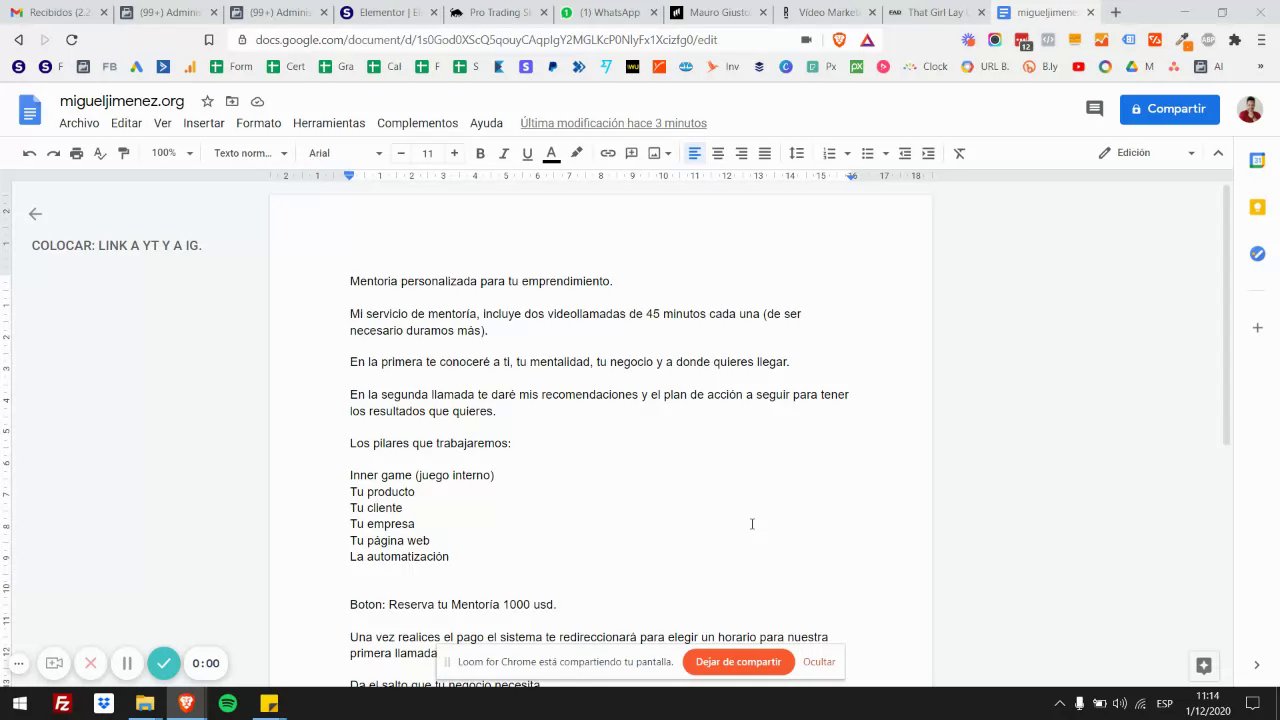Viewport: 1280px width, 720px height.
Task: Expand bulleted list style dropdown arrow
Action: [886, 153]
